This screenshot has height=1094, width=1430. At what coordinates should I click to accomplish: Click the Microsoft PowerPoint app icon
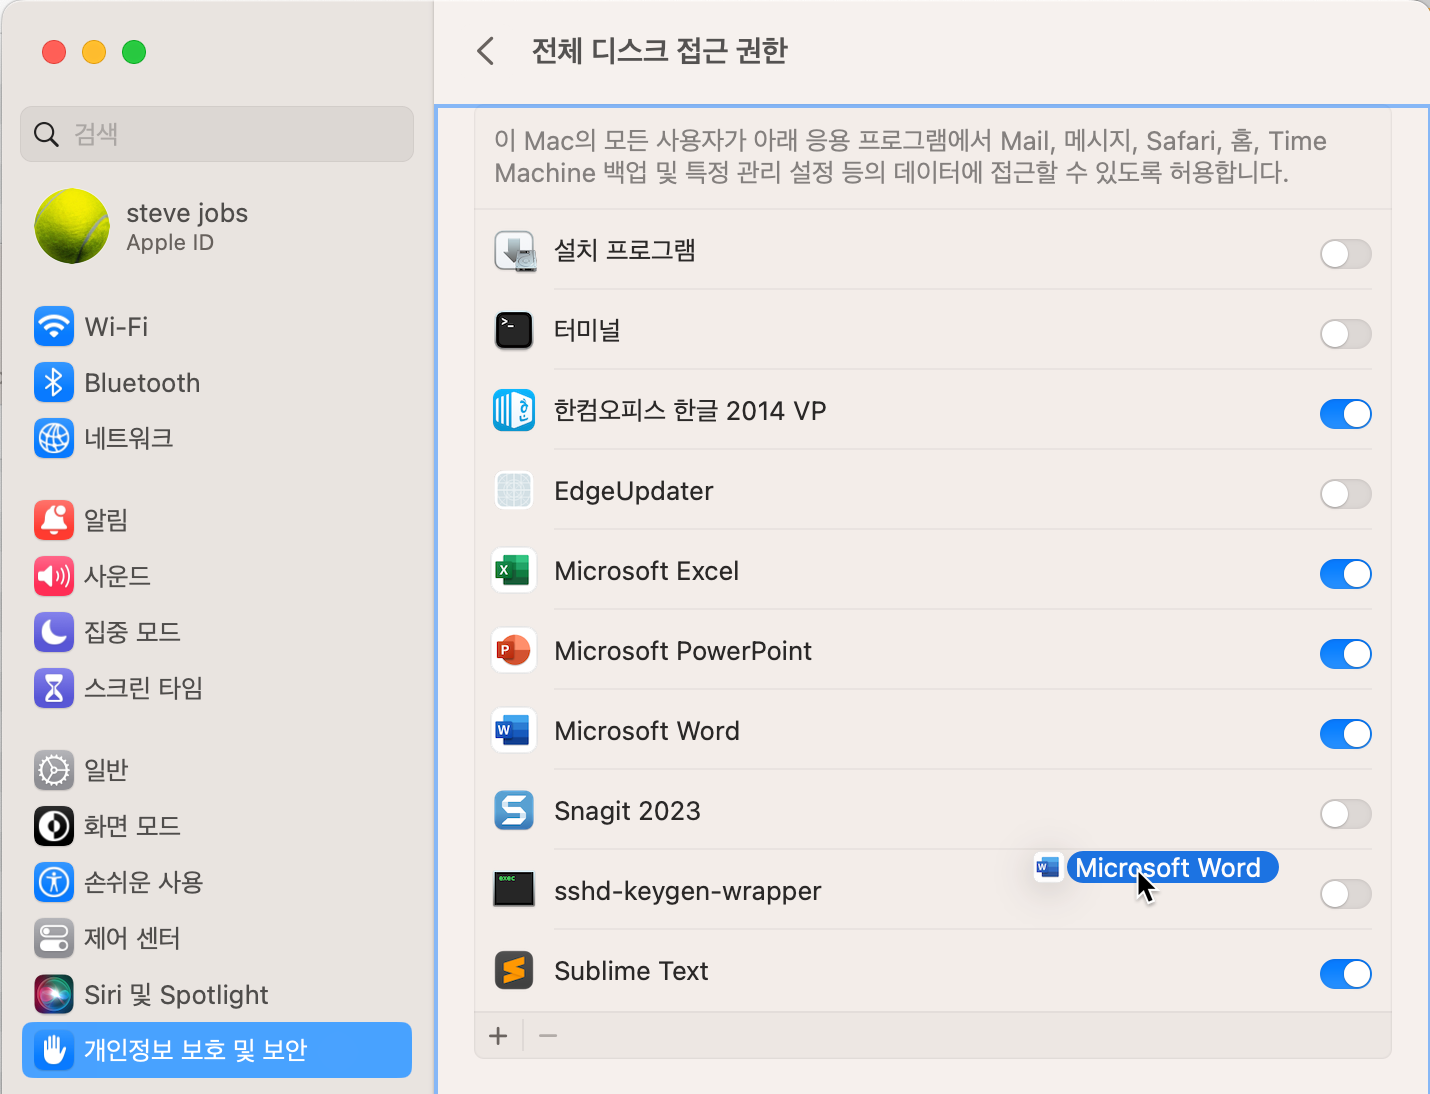pos(514,651)
